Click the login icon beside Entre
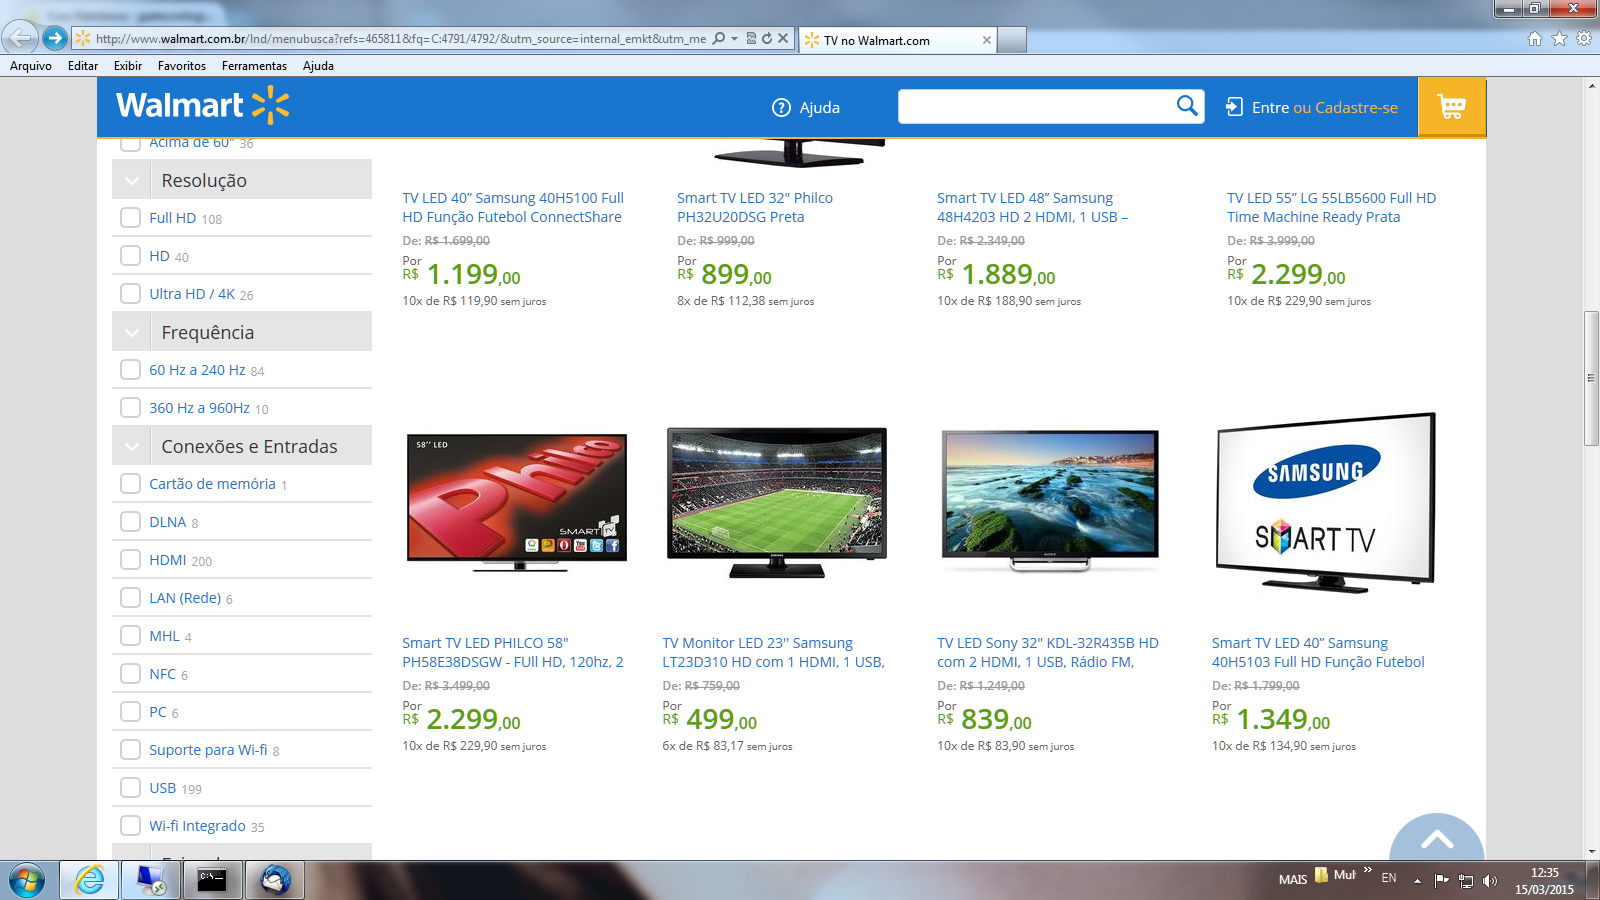This screenshot has height=900, width=1600. coord(1235,107)
